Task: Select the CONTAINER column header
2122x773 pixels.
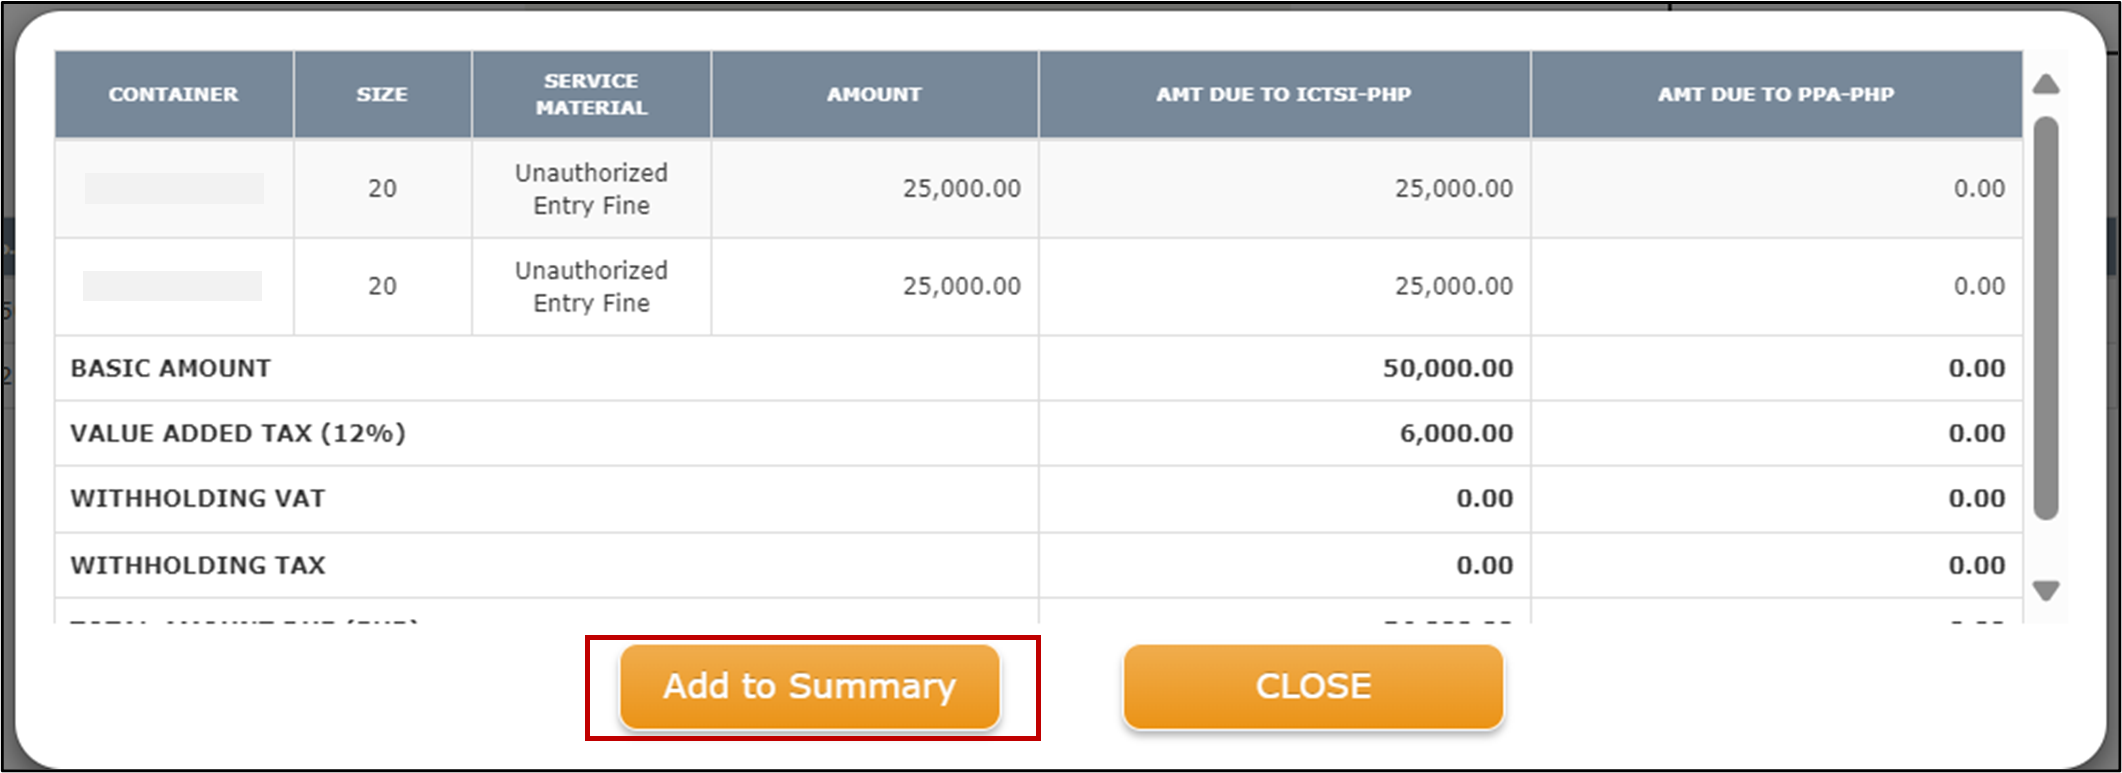Action: 173,94
